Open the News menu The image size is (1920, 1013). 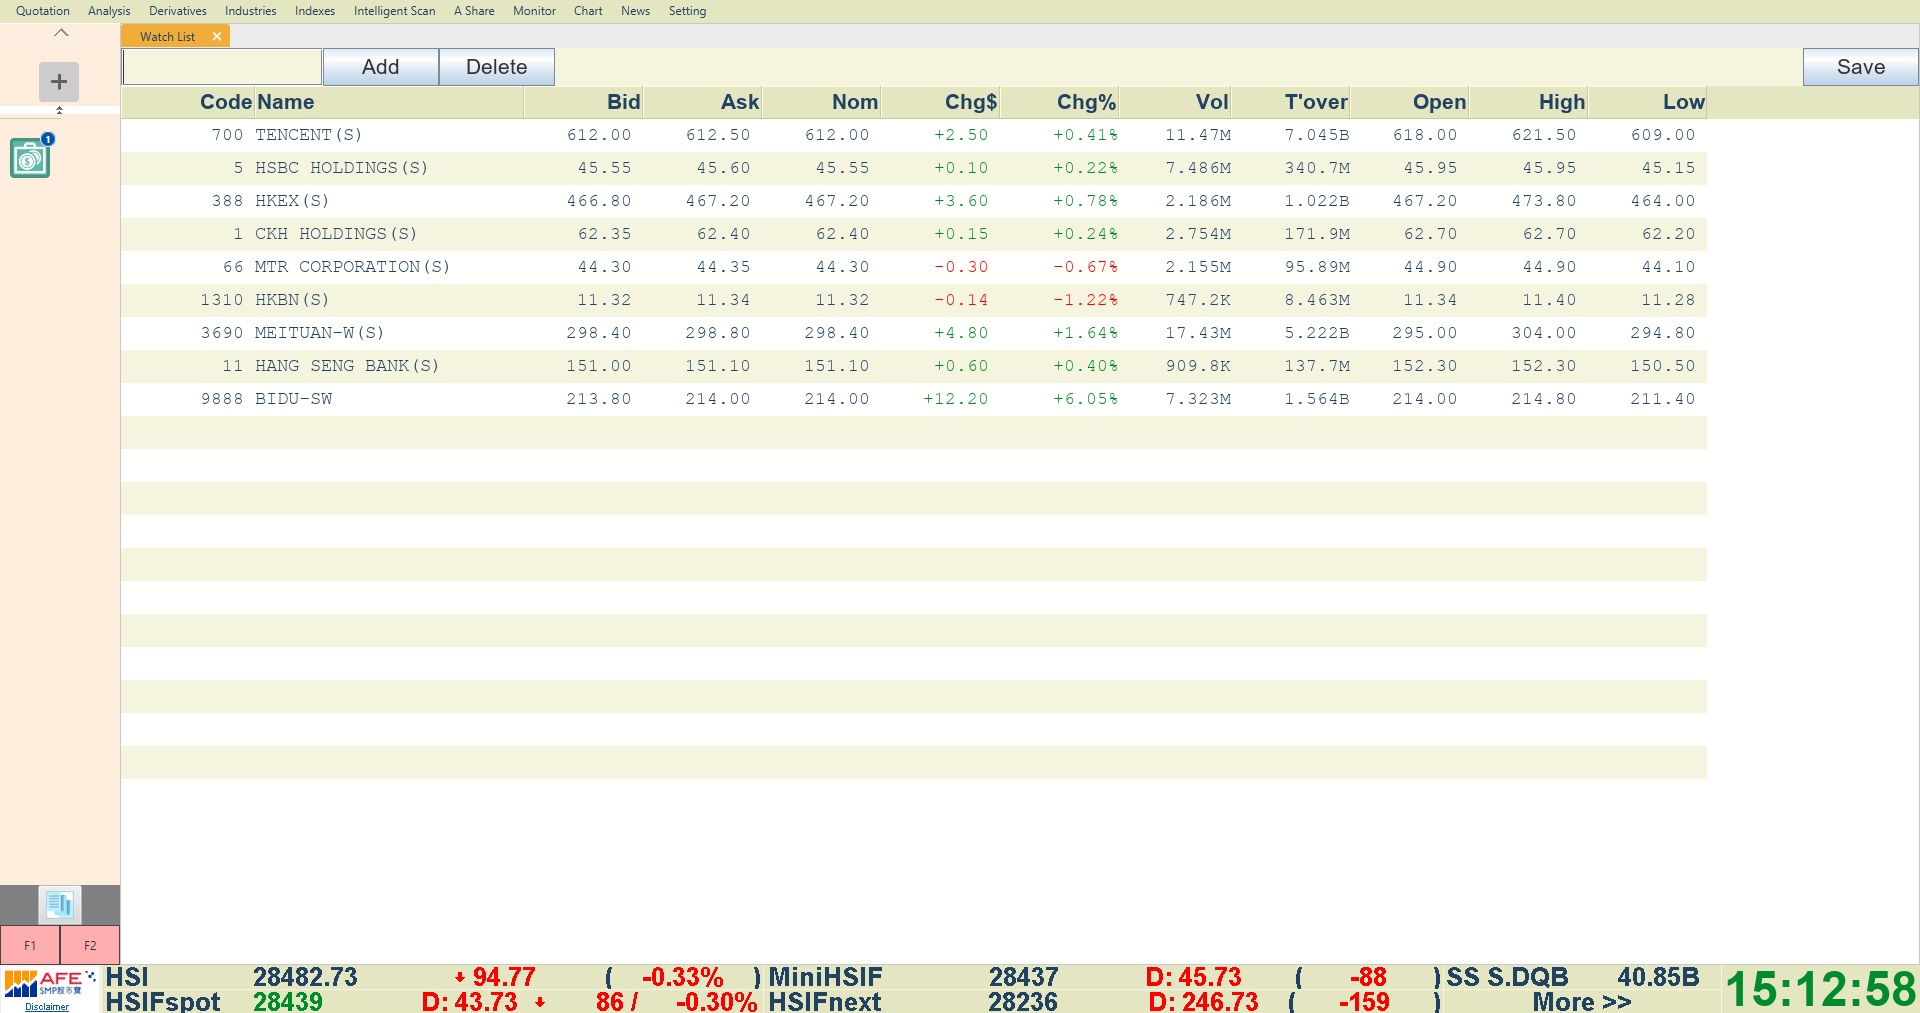pos(635,11)
